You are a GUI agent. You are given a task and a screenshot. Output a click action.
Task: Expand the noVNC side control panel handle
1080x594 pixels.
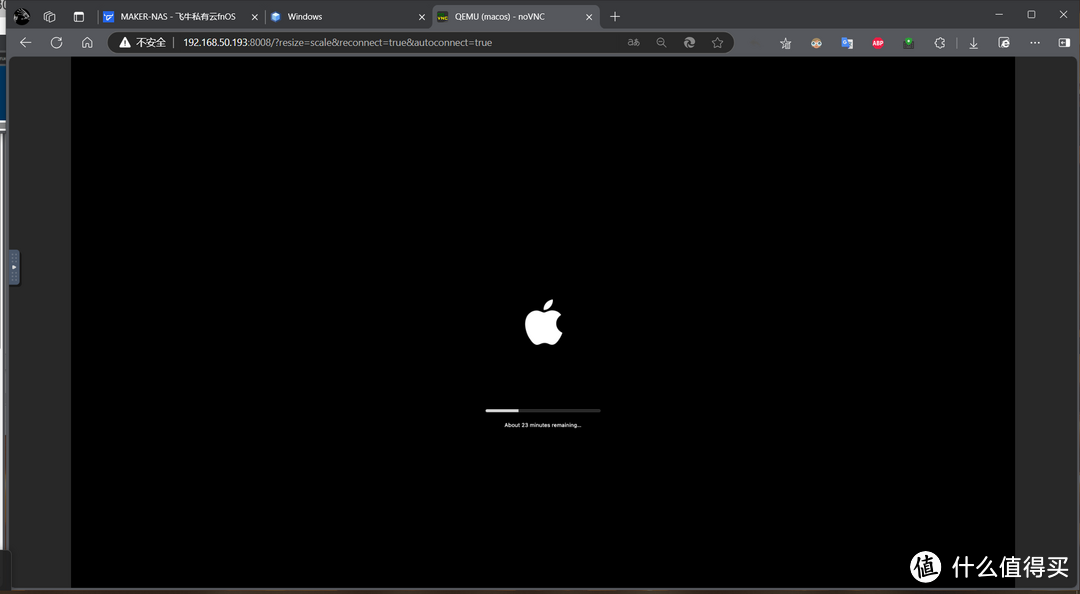(x=13, y=267)
